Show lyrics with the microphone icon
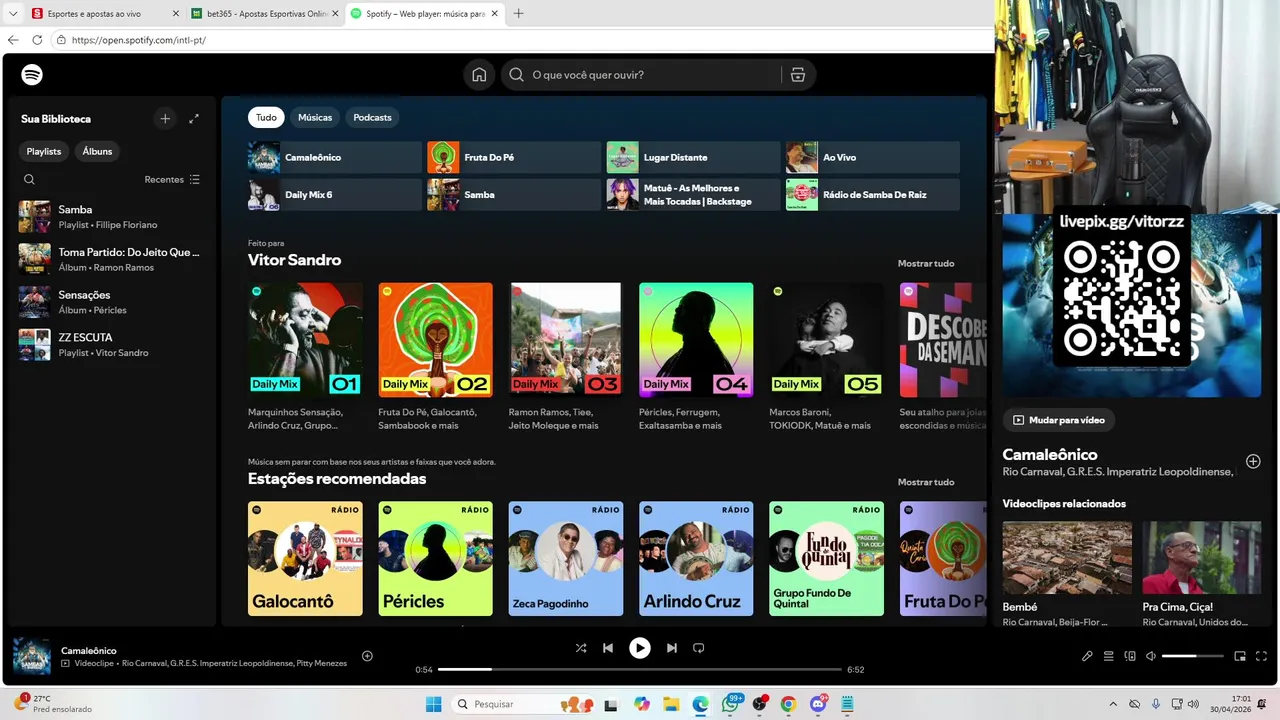This screenshot has height=720, width=1280. 1087,656
